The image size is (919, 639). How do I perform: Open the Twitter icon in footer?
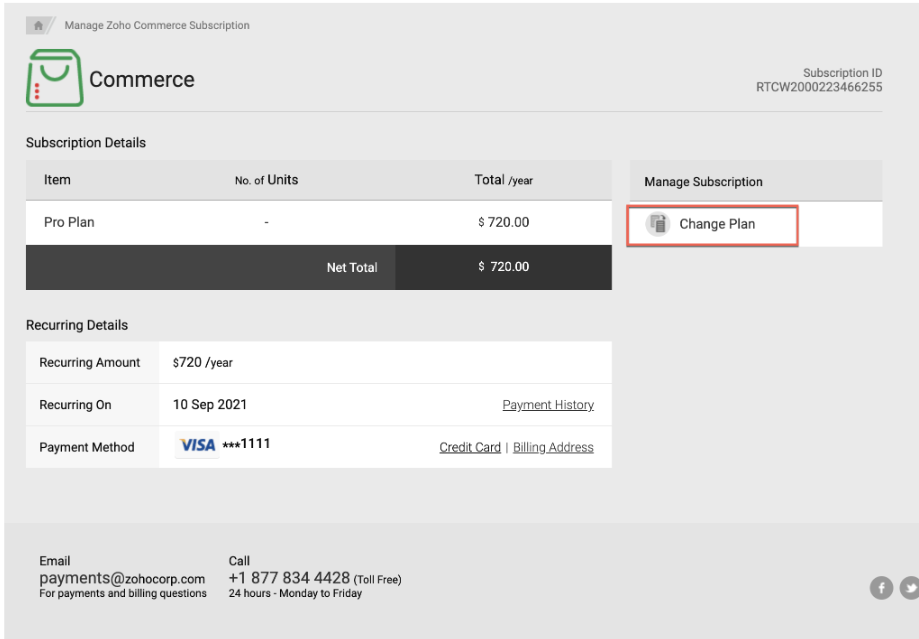tap(910, 588)
